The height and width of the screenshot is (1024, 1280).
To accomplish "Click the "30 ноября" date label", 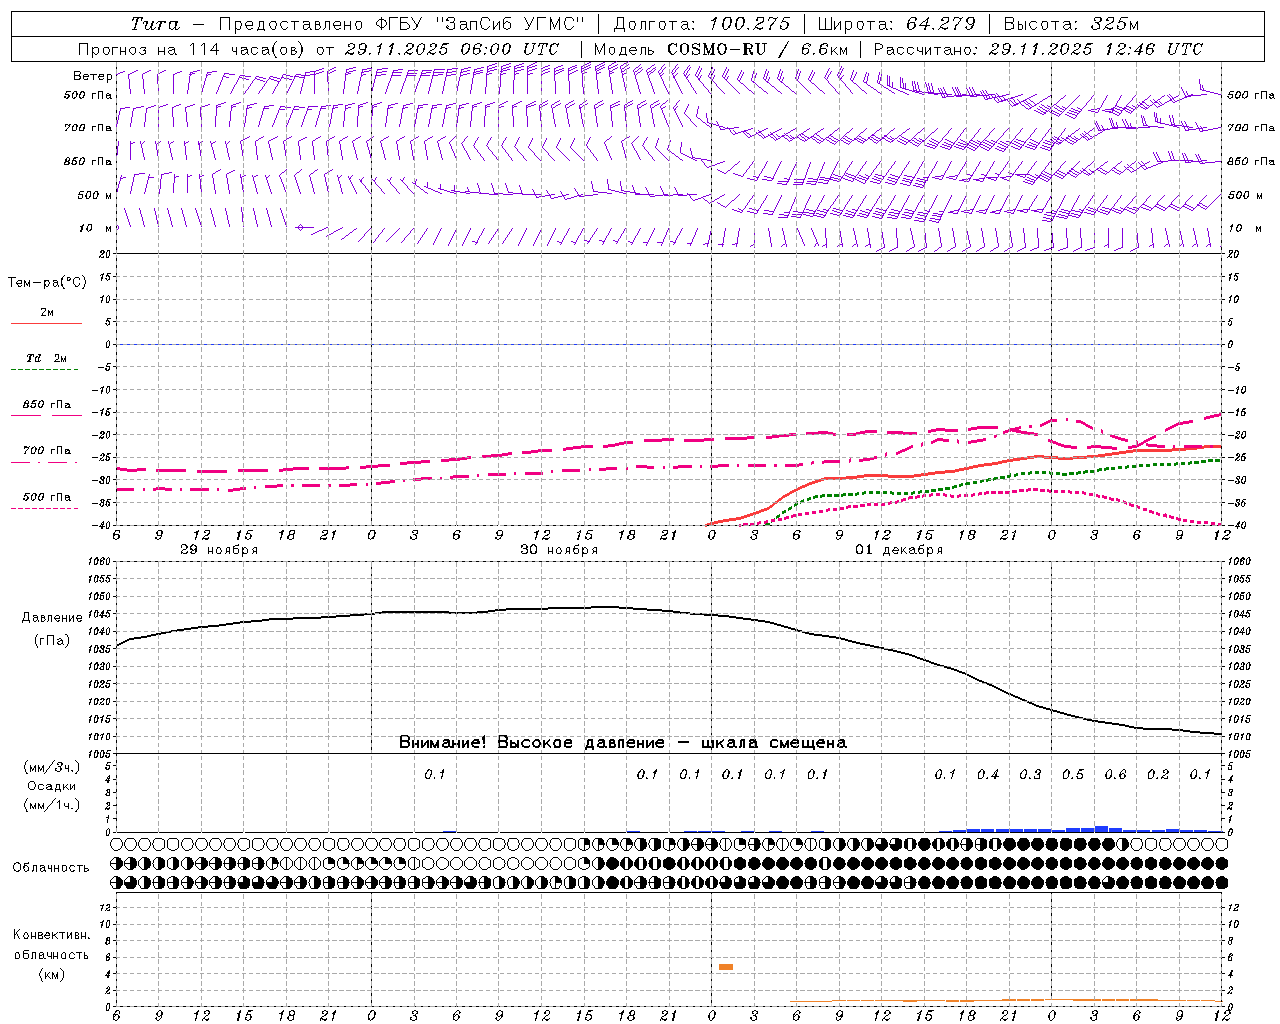I will pyautogui.click(x=559, y=549).
